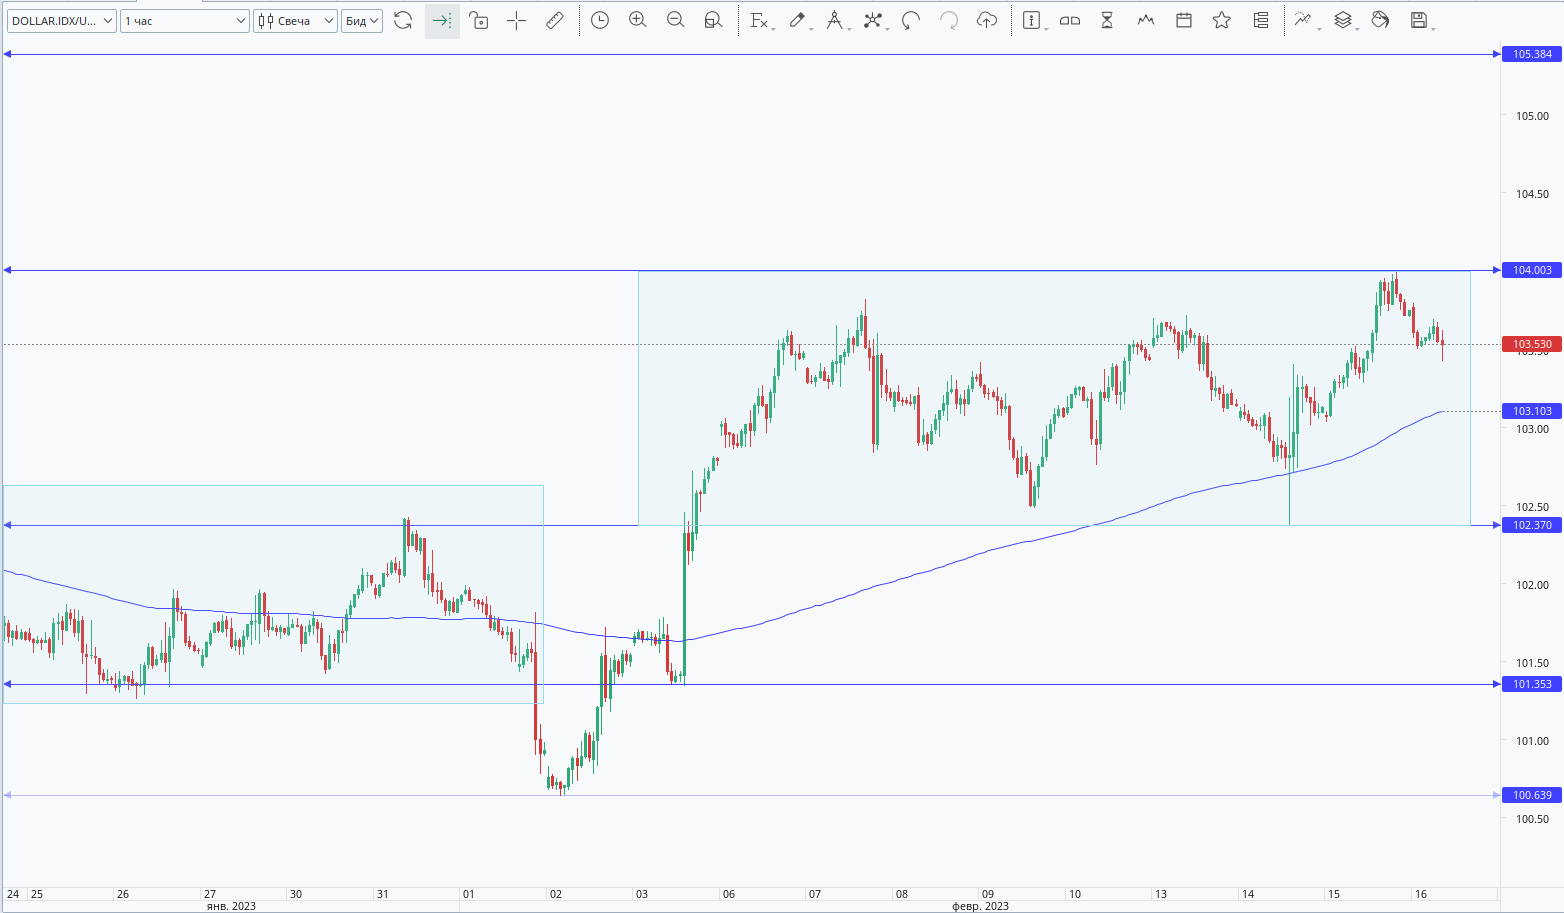Click the cloud upload icon
Image resolution: width=1564 pixels, height=913 pixels.
click(x=987, y=20)
